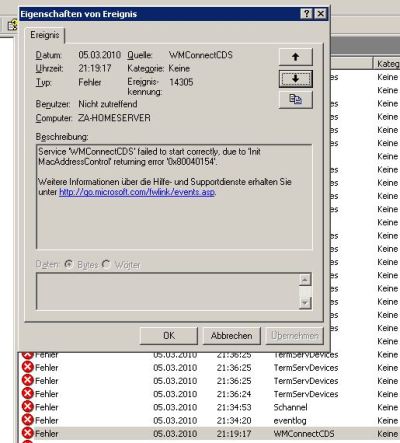The image size is (400, 443).
Task: Open context help question mark button
Action: [306, 14]
